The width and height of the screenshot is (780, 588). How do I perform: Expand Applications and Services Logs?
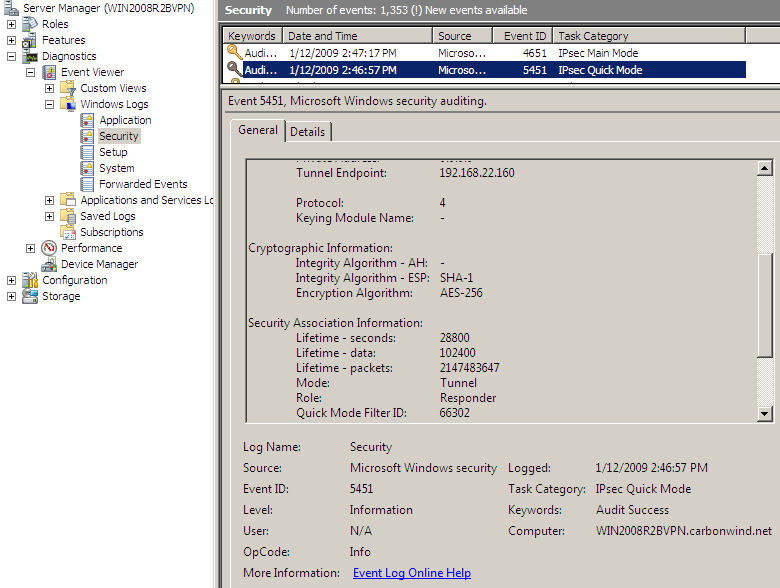tap(49, 200)
